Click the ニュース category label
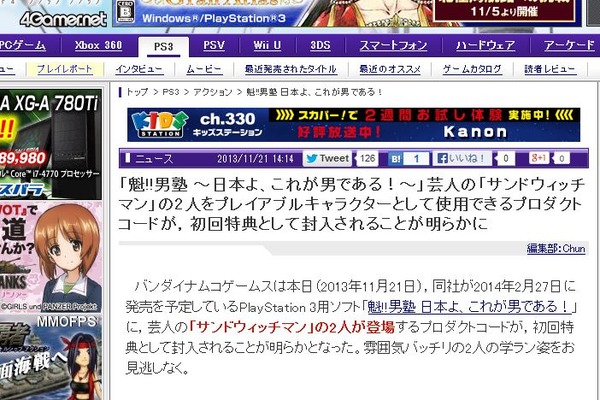Image resolution: width=600 pixels, height=400 pixels. (x=154, y=159)
